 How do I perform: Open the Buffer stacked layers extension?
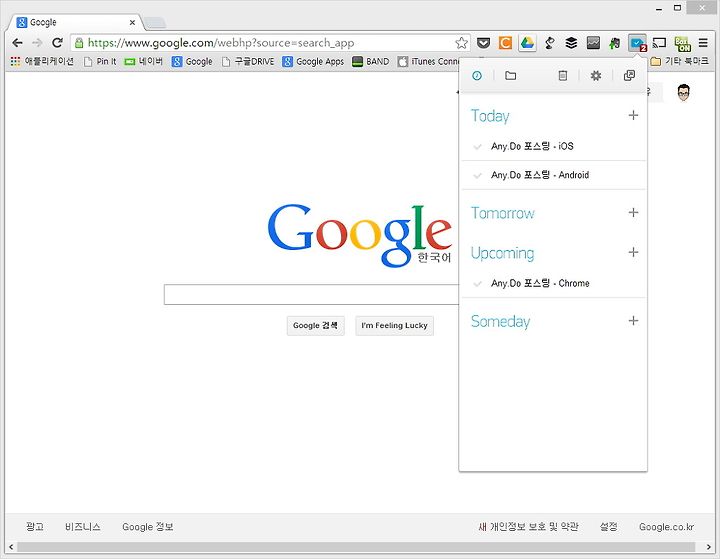point(571,43)
